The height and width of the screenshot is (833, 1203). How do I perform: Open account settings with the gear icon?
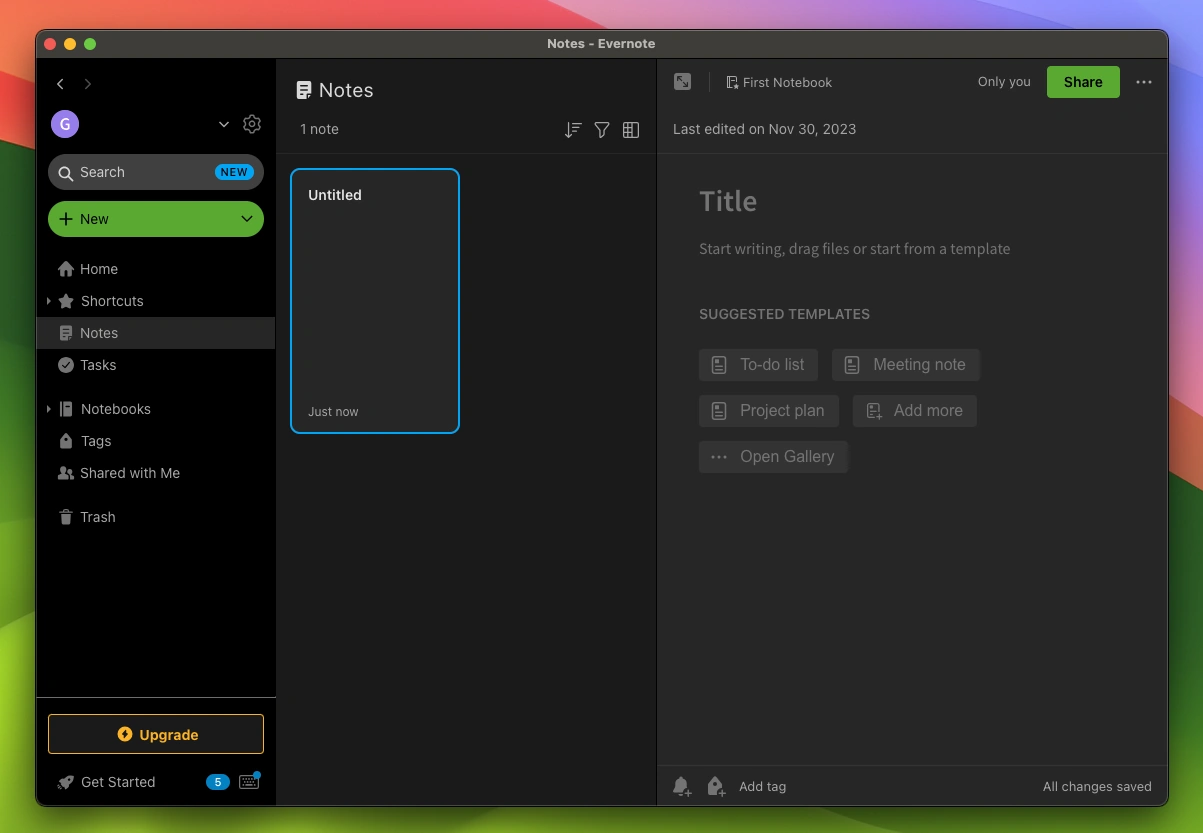click(252, 123)
